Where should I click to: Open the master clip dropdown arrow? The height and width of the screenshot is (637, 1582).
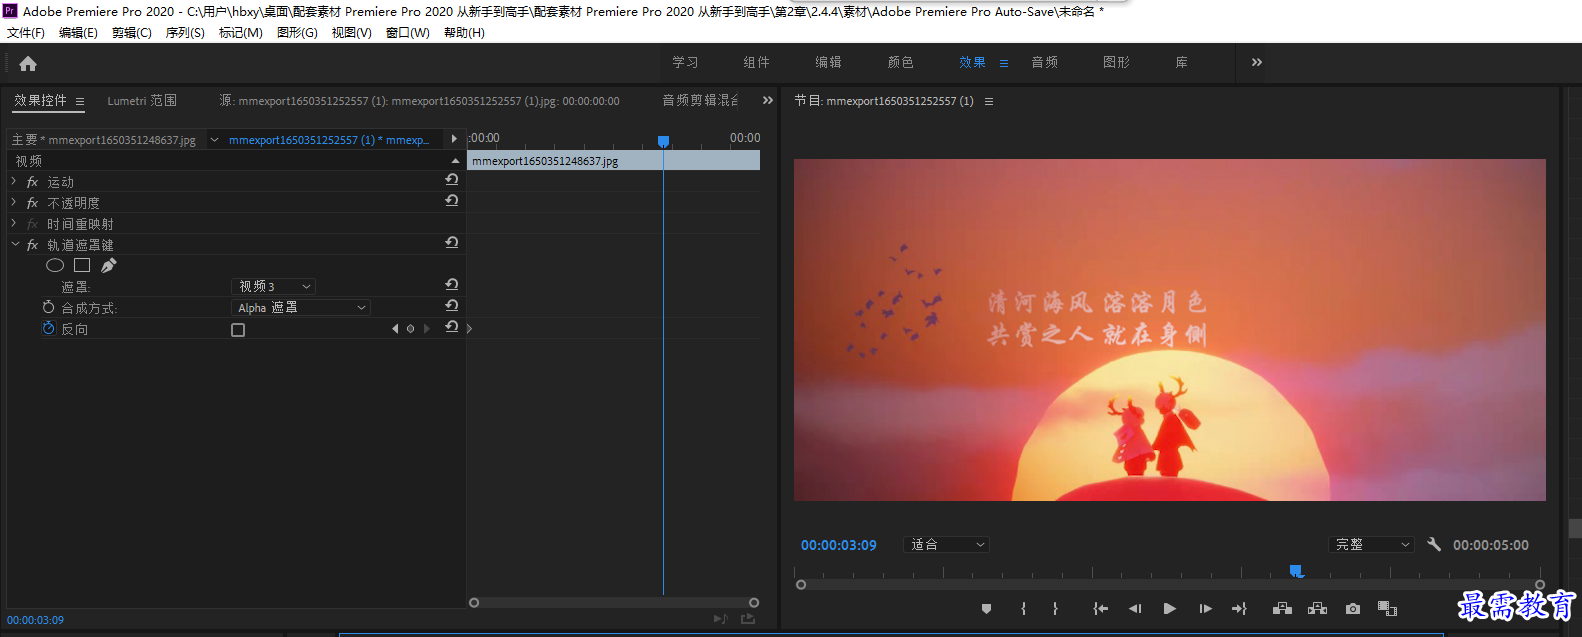(214, 140)
